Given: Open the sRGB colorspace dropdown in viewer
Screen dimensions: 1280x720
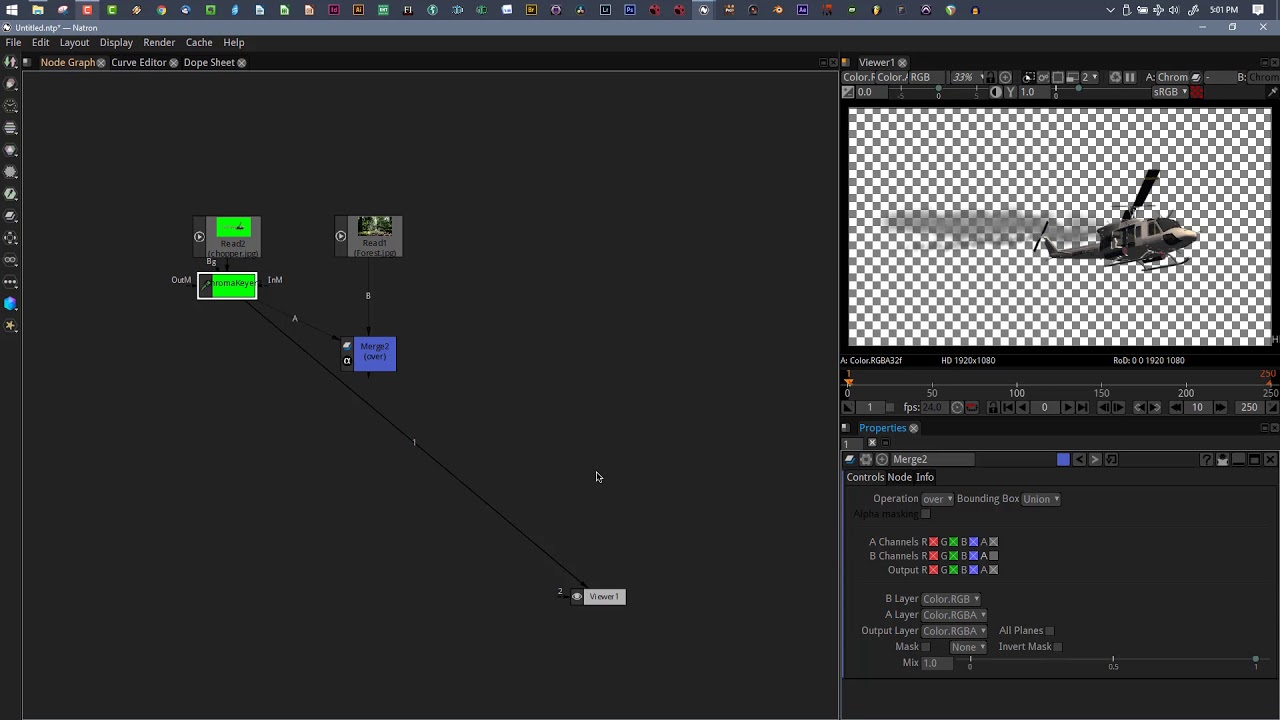Looking at the screenshot, I should (x=1170, y=92).
